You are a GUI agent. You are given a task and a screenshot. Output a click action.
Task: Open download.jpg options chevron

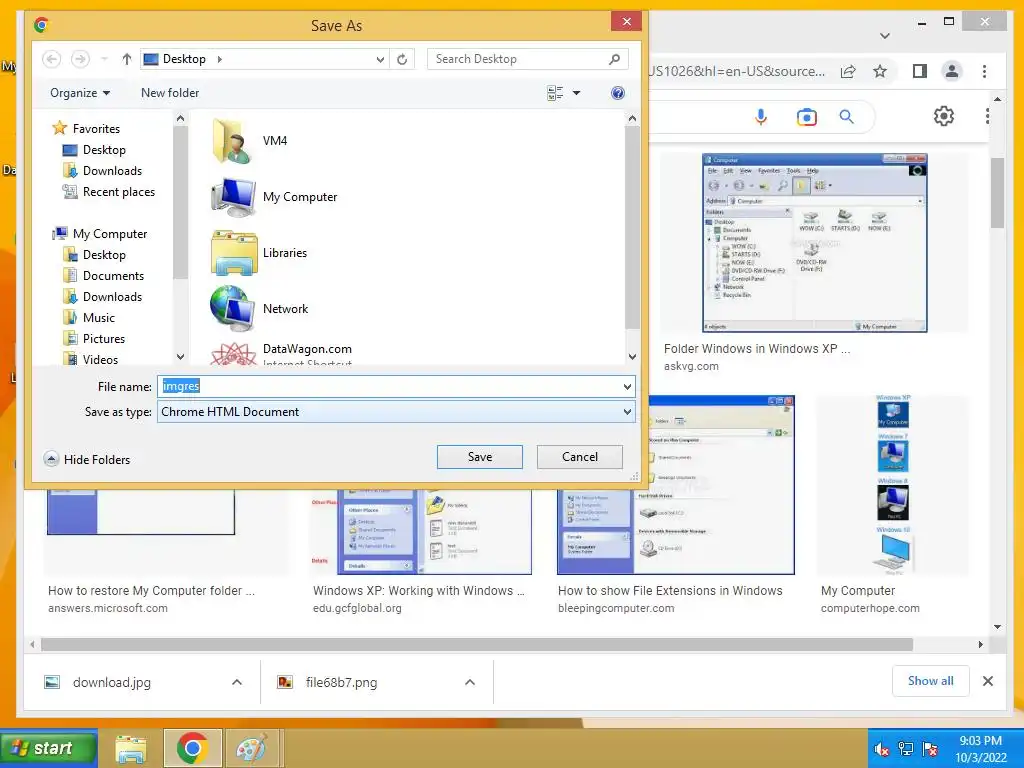(x=237, y=682)
